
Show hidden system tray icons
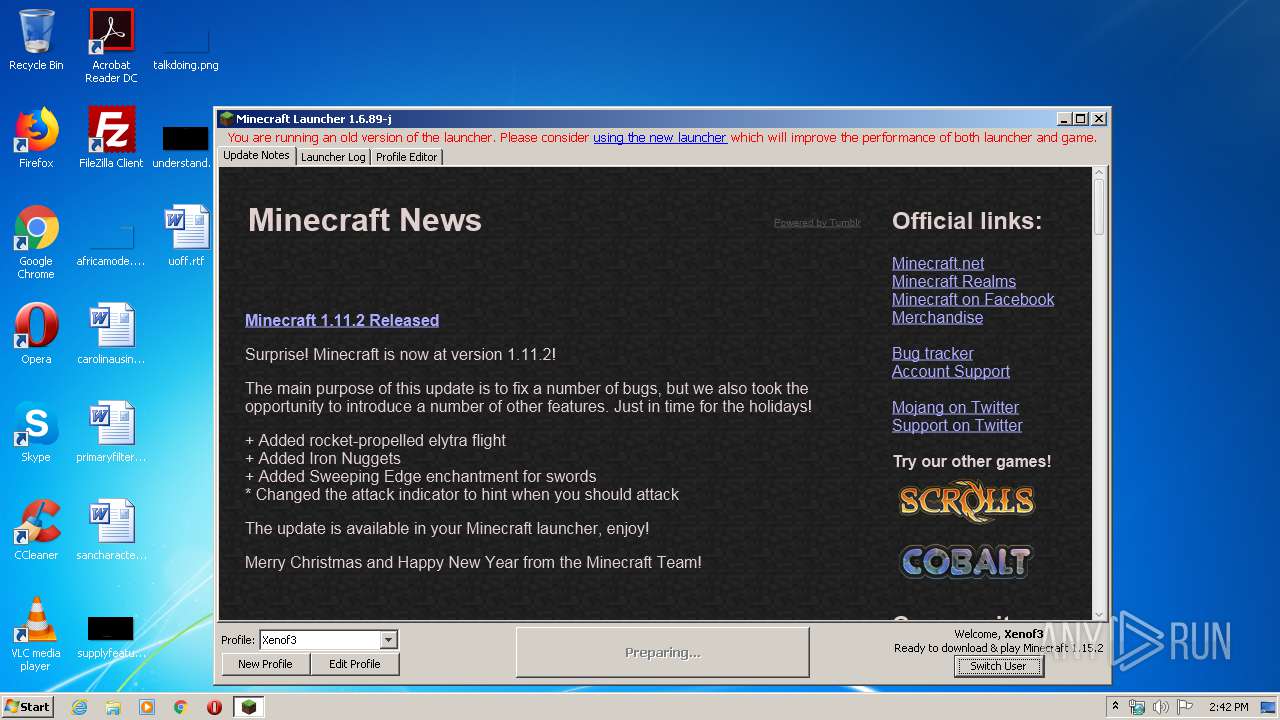click(1116, 707)
